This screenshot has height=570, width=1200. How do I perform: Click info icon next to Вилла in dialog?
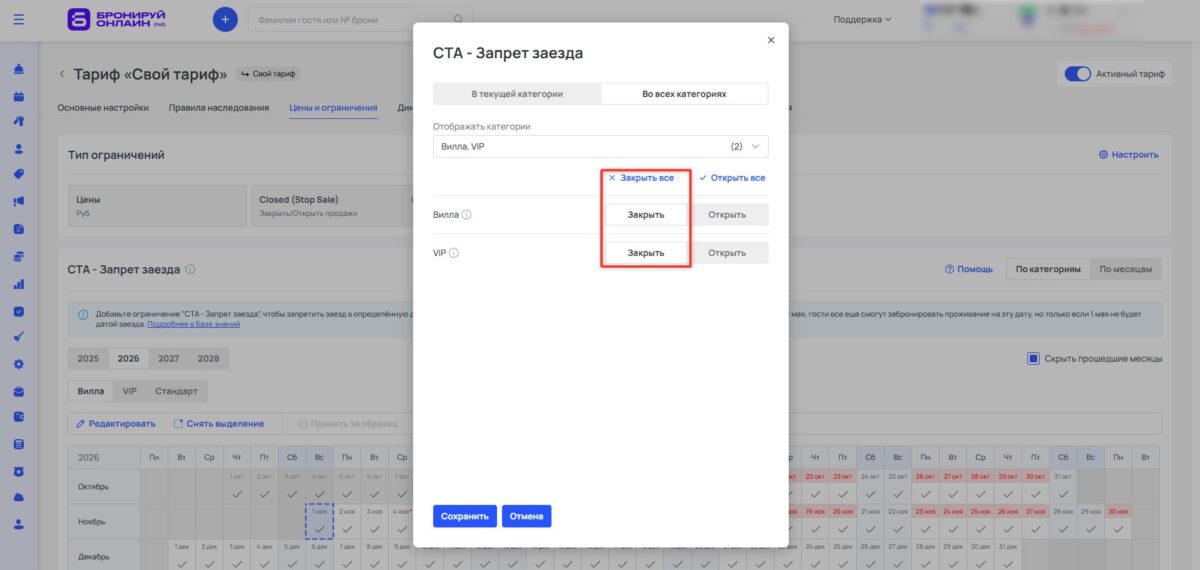467,214
